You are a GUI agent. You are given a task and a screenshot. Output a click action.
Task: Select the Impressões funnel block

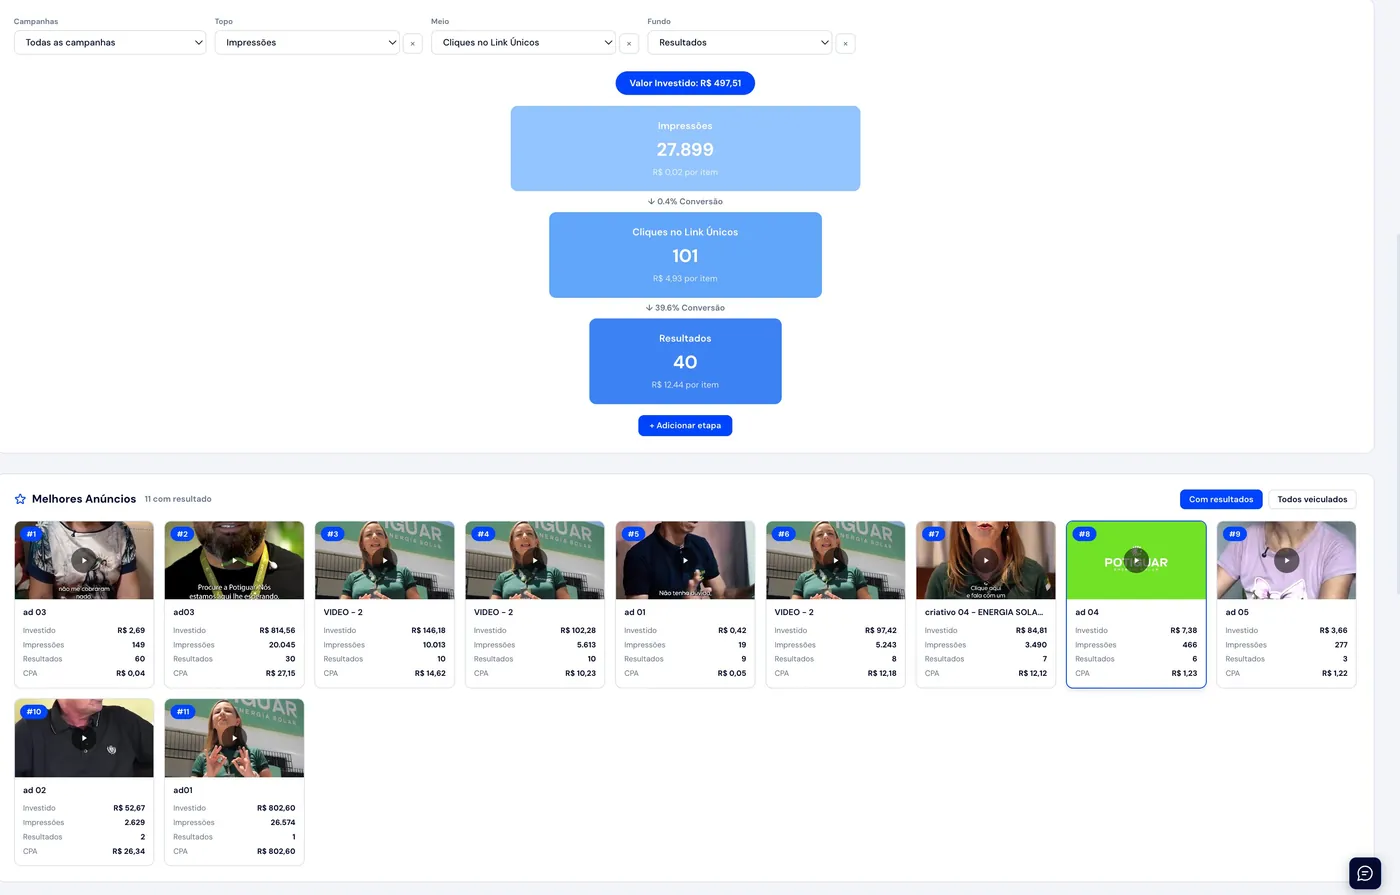tap(685, 148)
